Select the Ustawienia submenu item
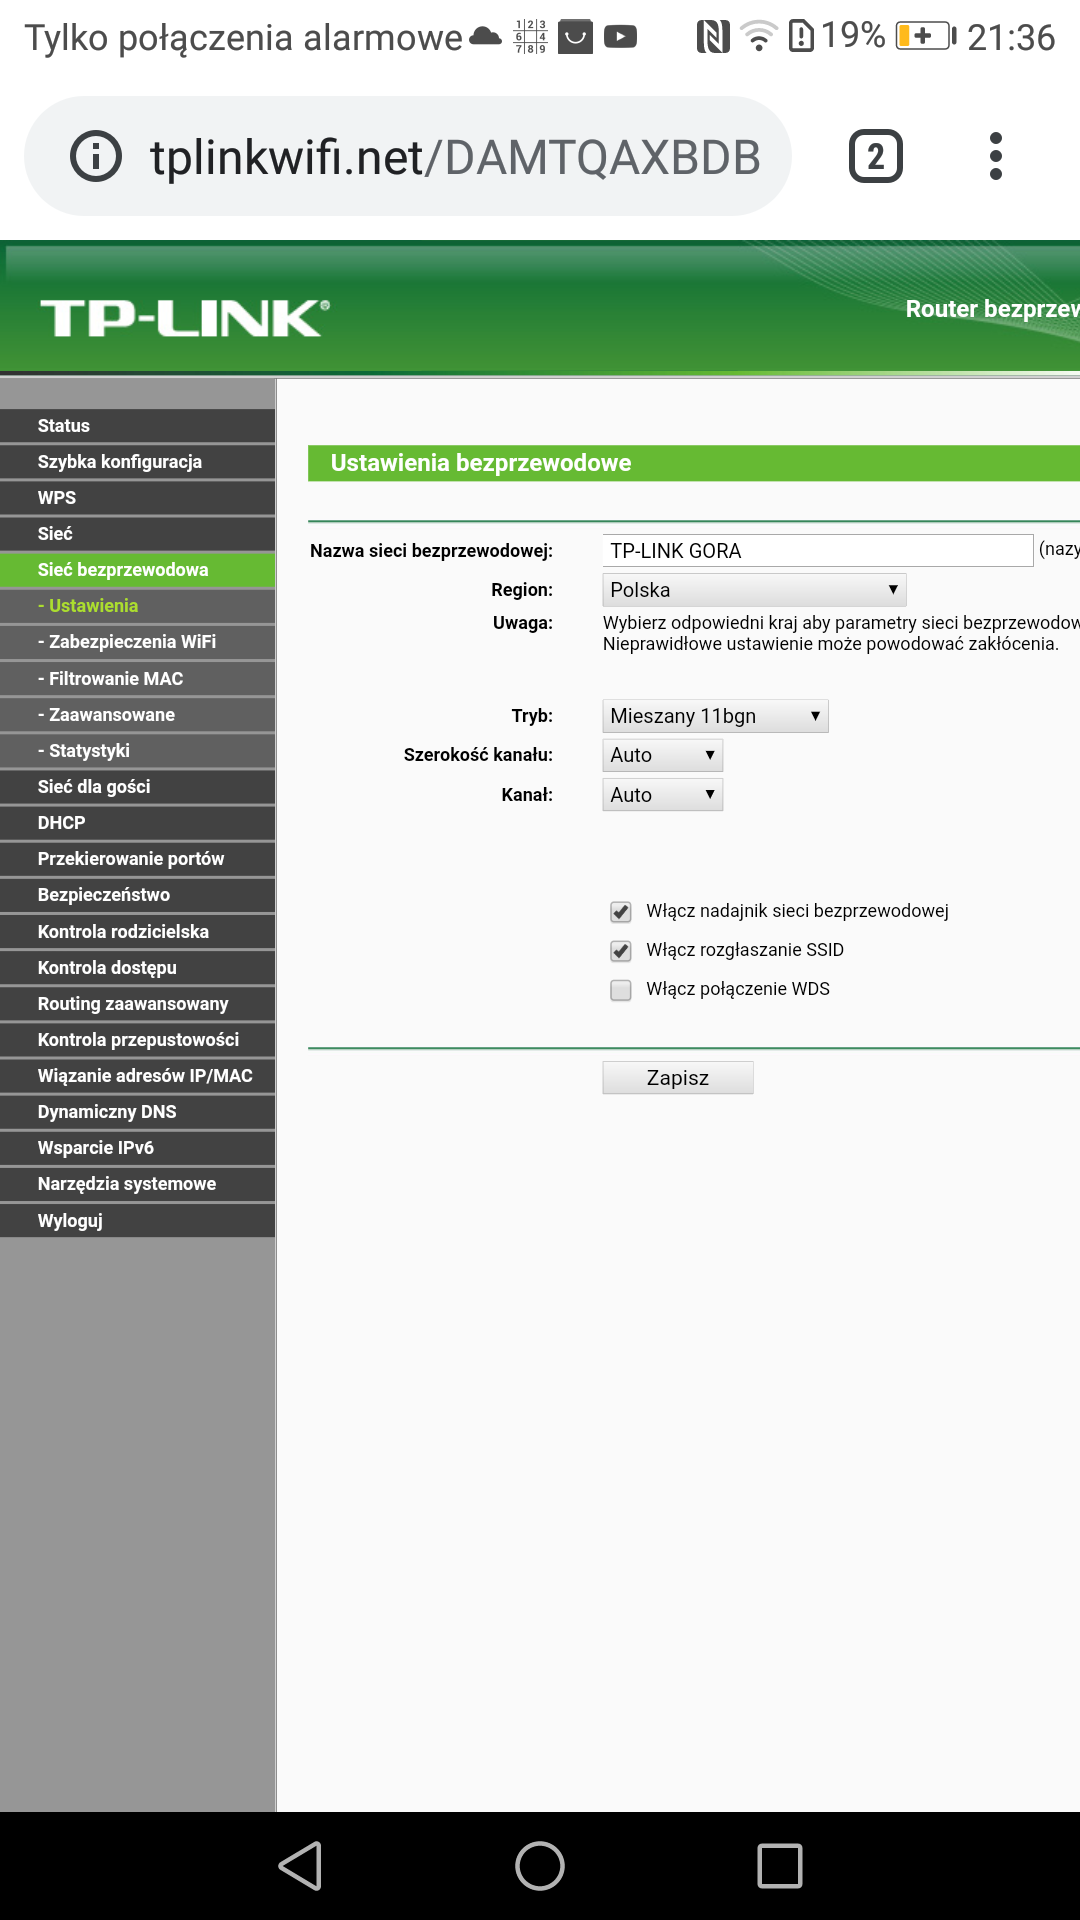 (x=137, y=606)
